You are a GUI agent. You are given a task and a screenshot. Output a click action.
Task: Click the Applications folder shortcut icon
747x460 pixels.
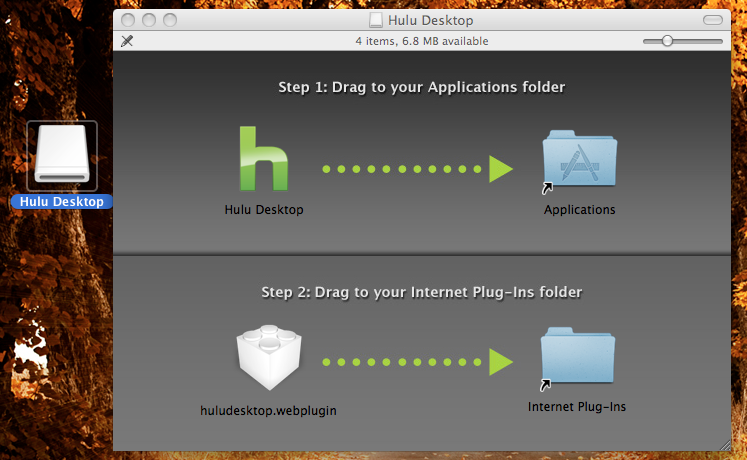tap(579, 160)
